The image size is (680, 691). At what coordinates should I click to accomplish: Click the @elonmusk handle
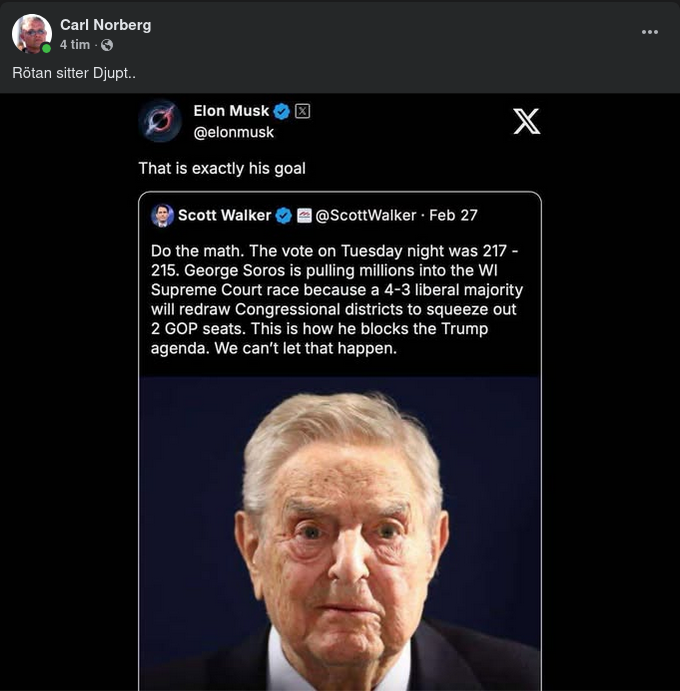pos(233,132)
